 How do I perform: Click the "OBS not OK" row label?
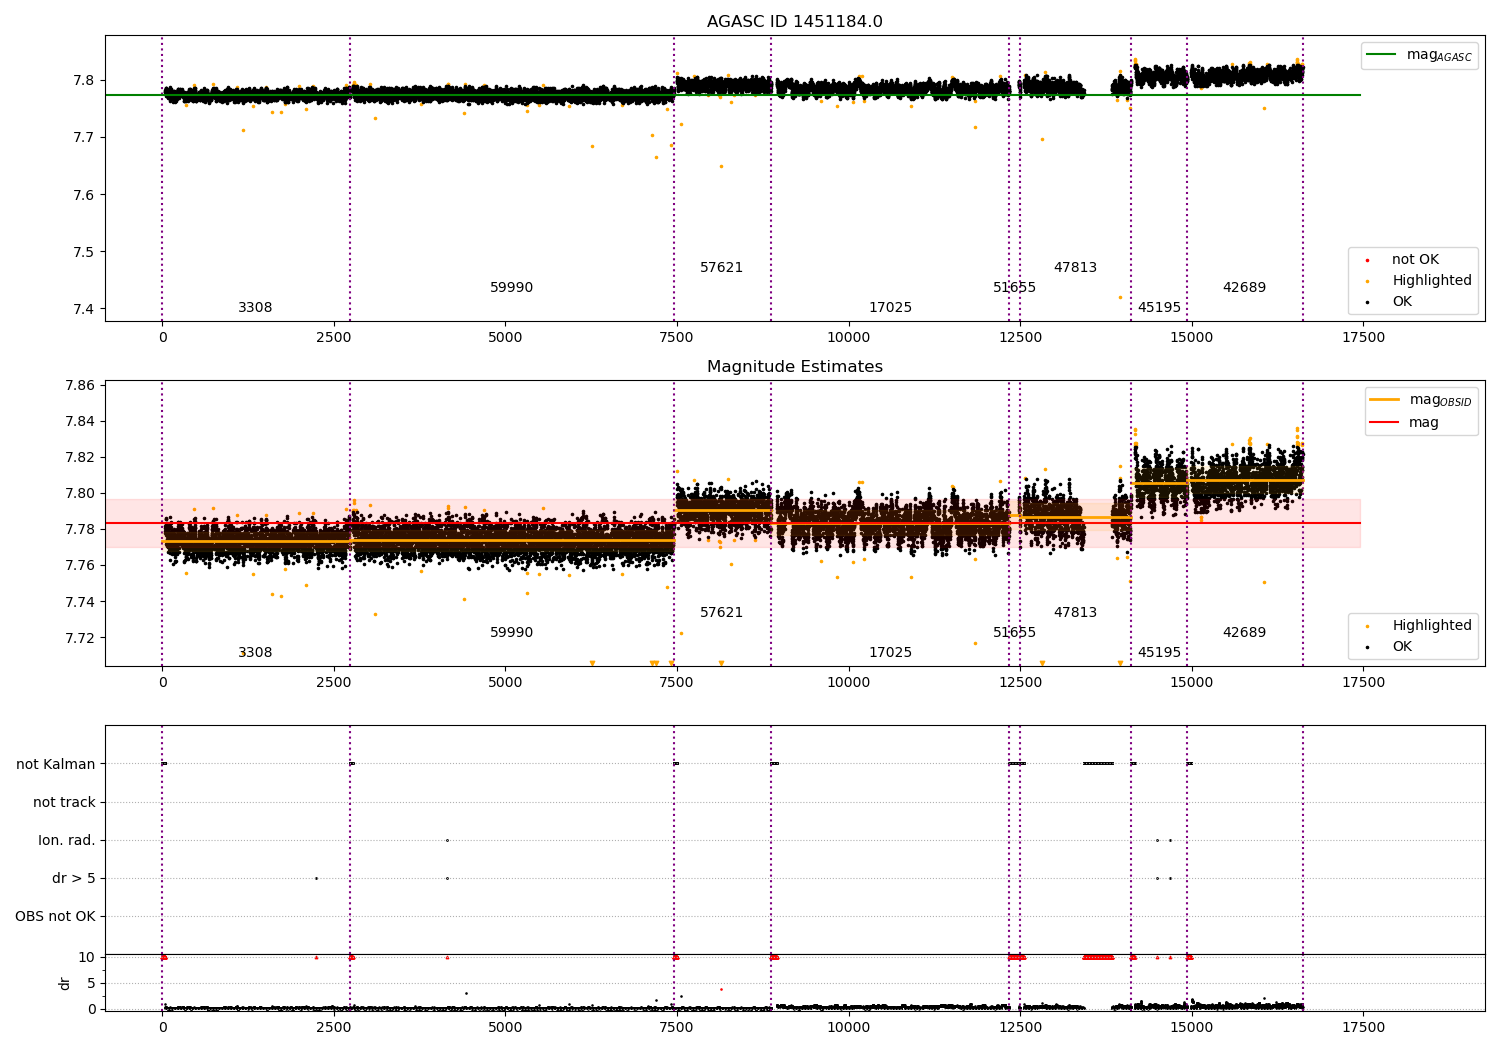coord(55,917)
